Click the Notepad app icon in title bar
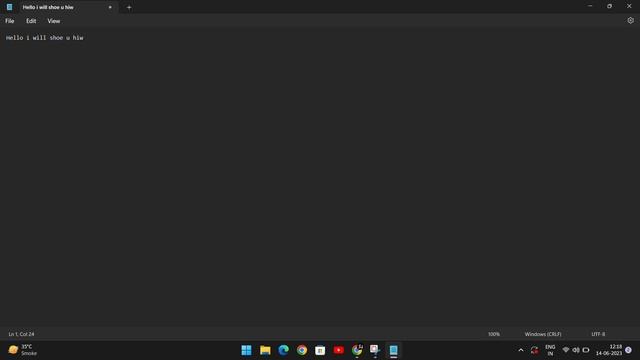Viewport: 640px width, 360px height. (x=9, y=7)
